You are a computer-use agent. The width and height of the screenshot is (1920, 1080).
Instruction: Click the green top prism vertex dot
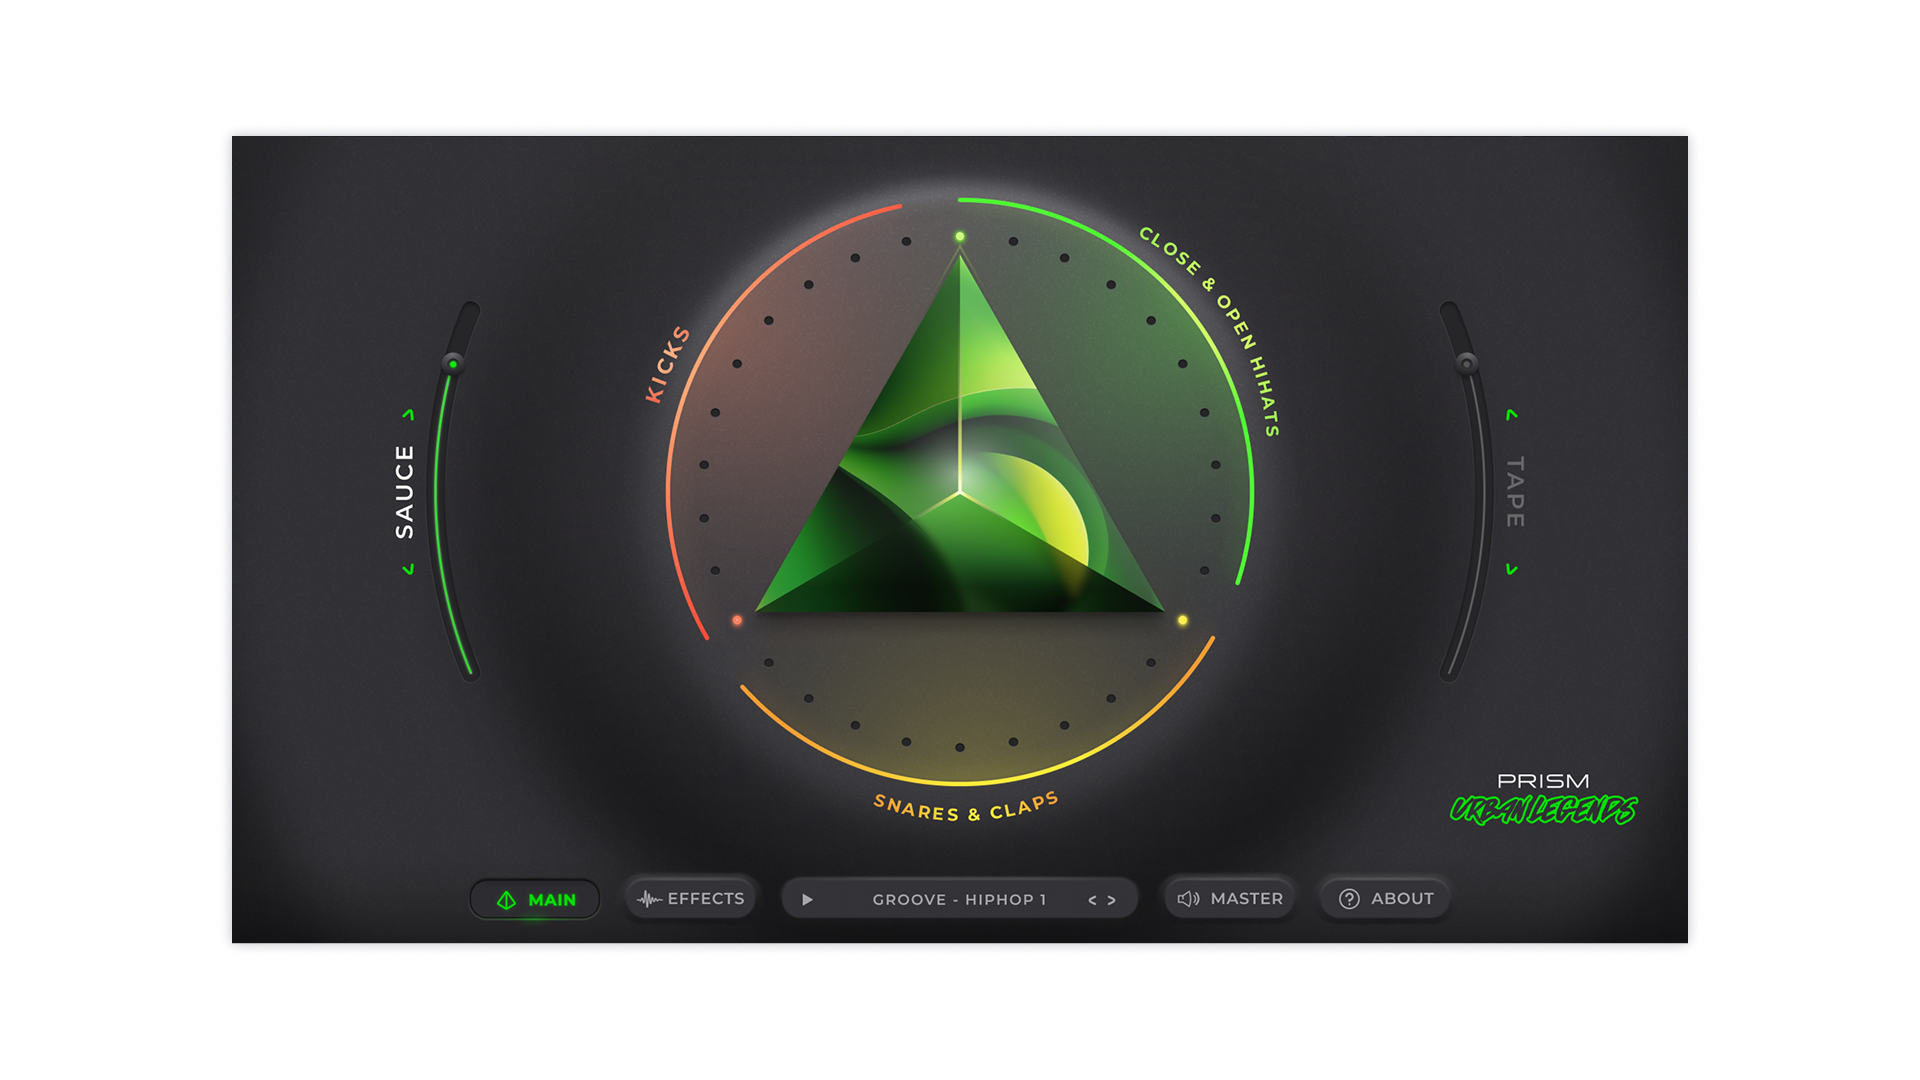pyautogui.click(x=960, y=237)
